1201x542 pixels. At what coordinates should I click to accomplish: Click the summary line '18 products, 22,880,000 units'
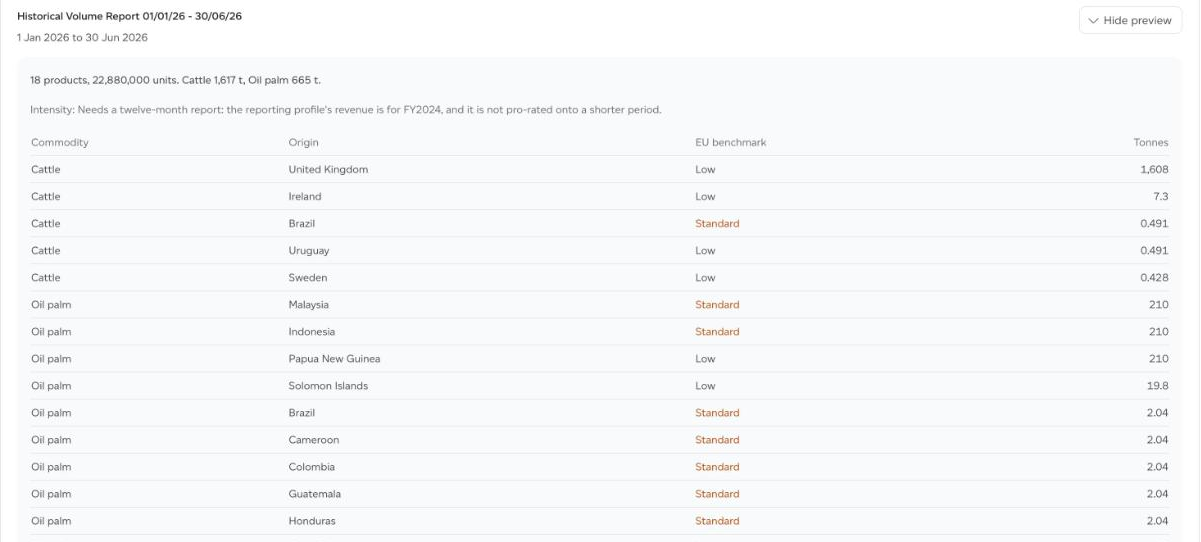point(176,80)
